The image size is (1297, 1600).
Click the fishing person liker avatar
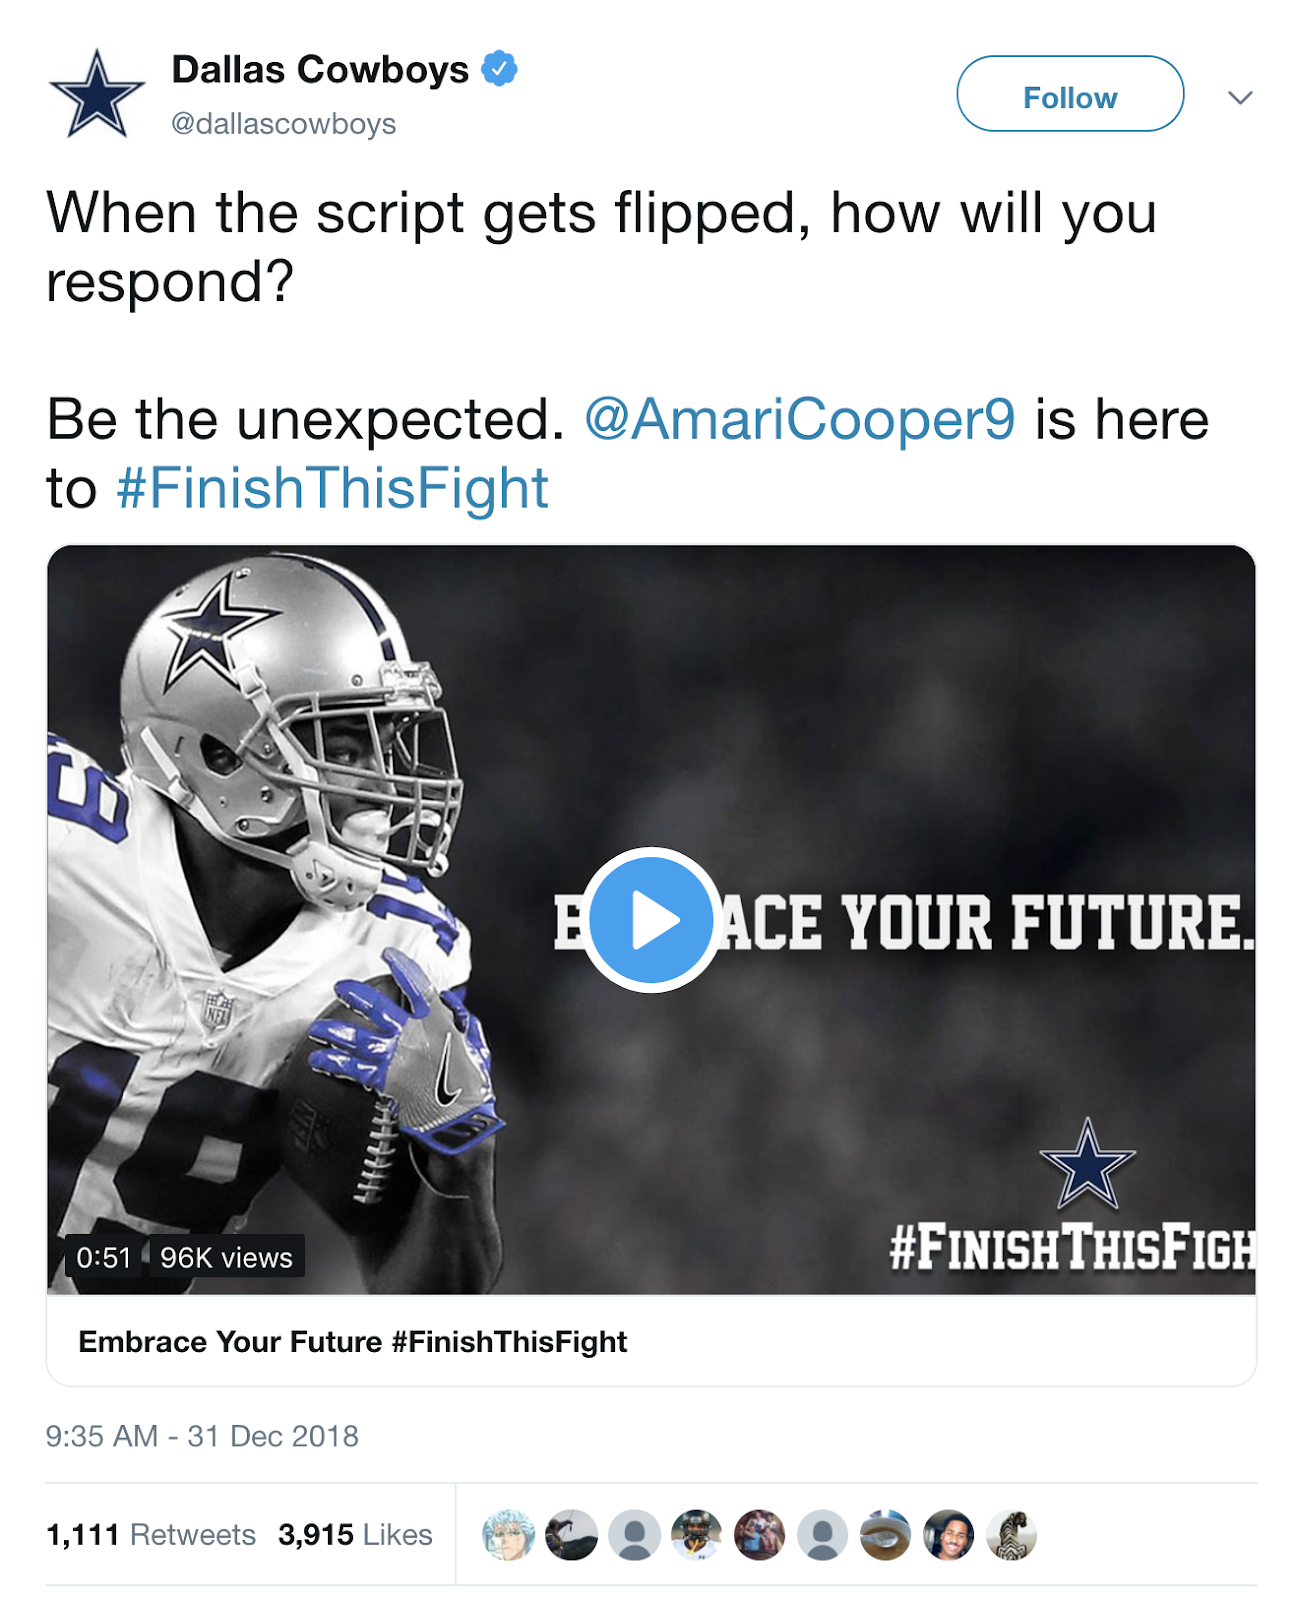click(x=571, y=1535)
